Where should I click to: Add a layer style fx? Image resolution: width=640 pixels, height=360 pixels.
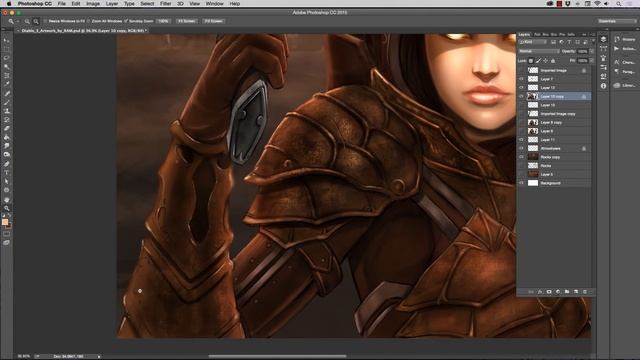tap(540, 292)
